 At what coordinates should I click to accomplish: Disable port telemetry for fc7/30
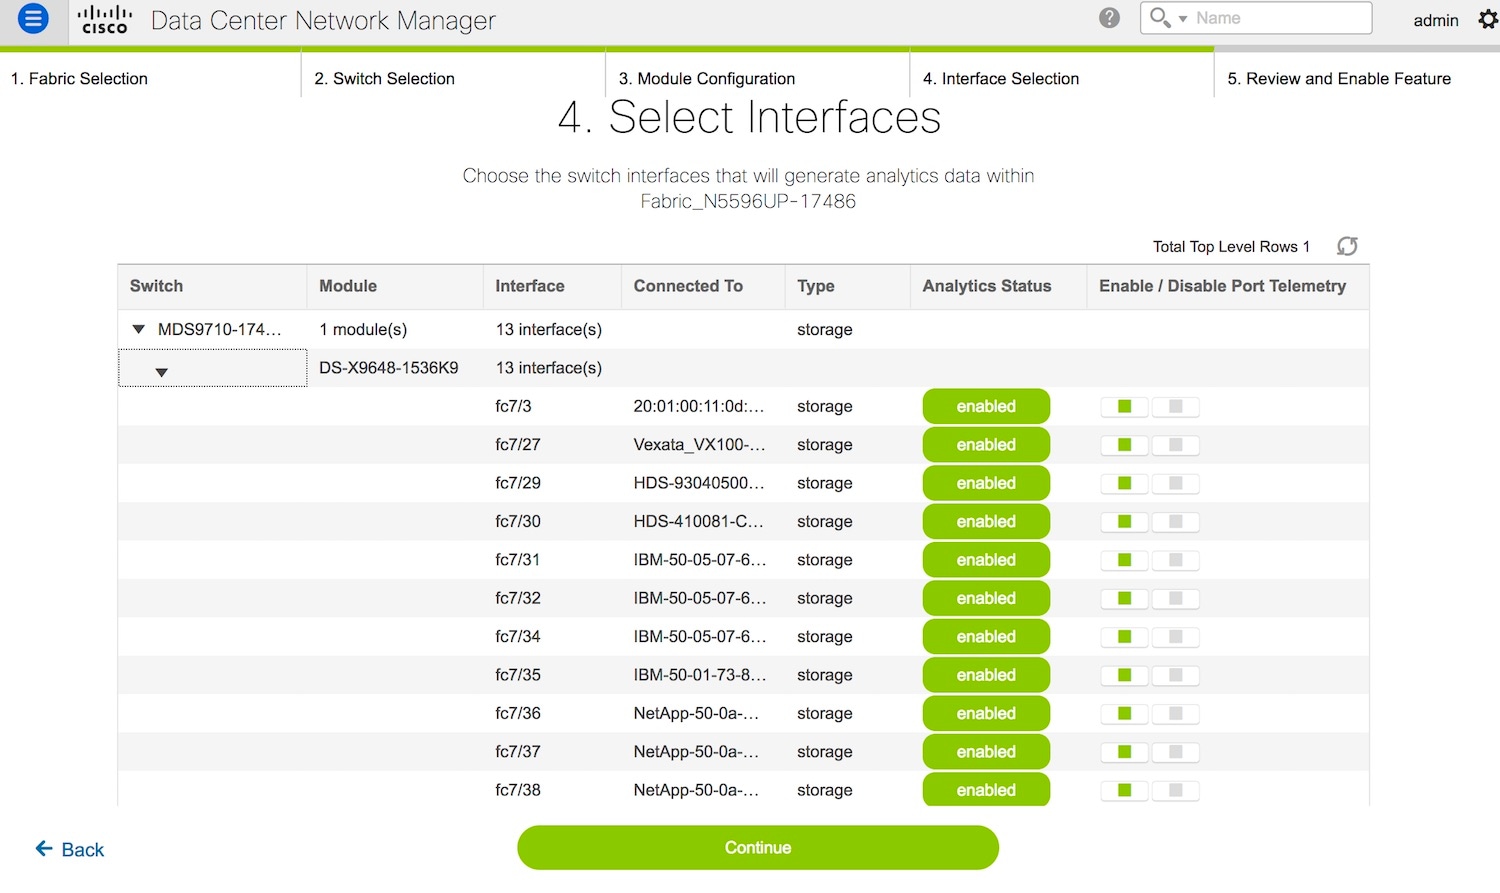coord(1176,521)
